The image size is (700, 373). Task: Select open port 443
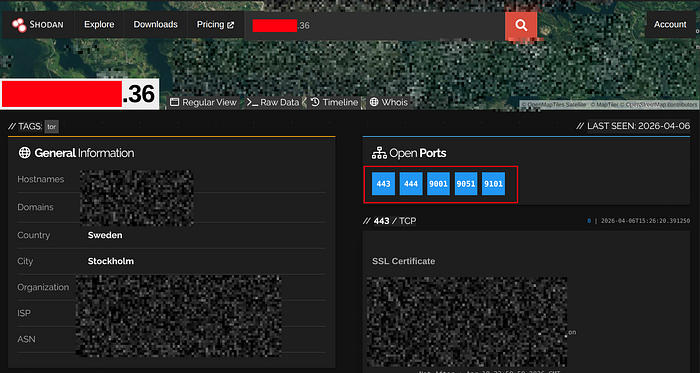[x=383, y=184]
